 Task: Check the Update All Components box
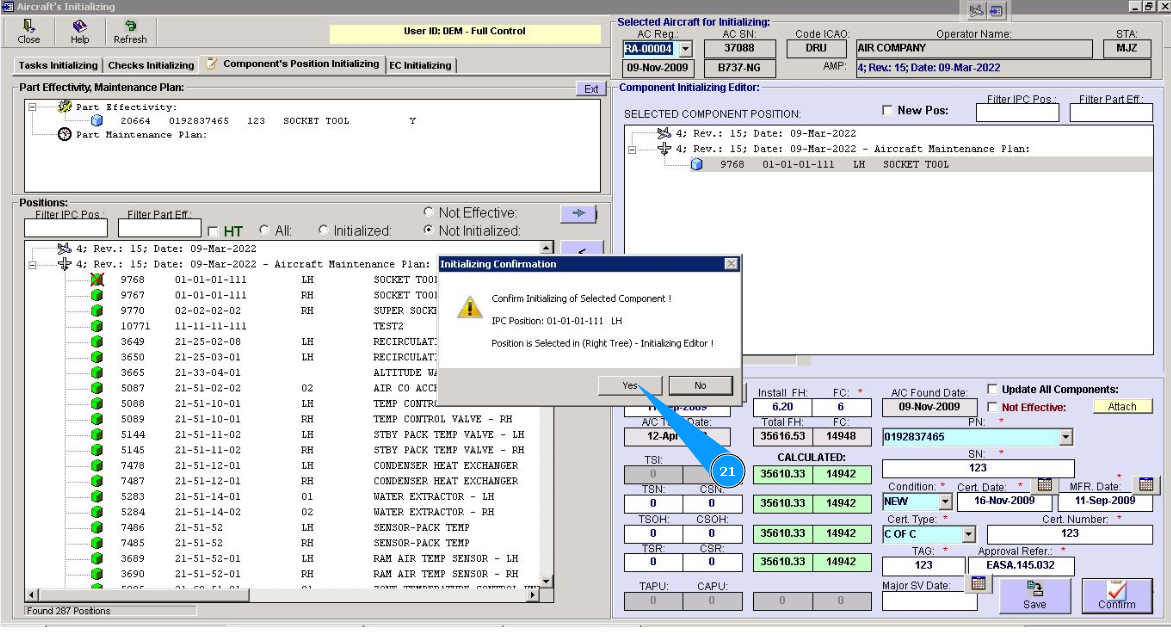tap(992, 389)
